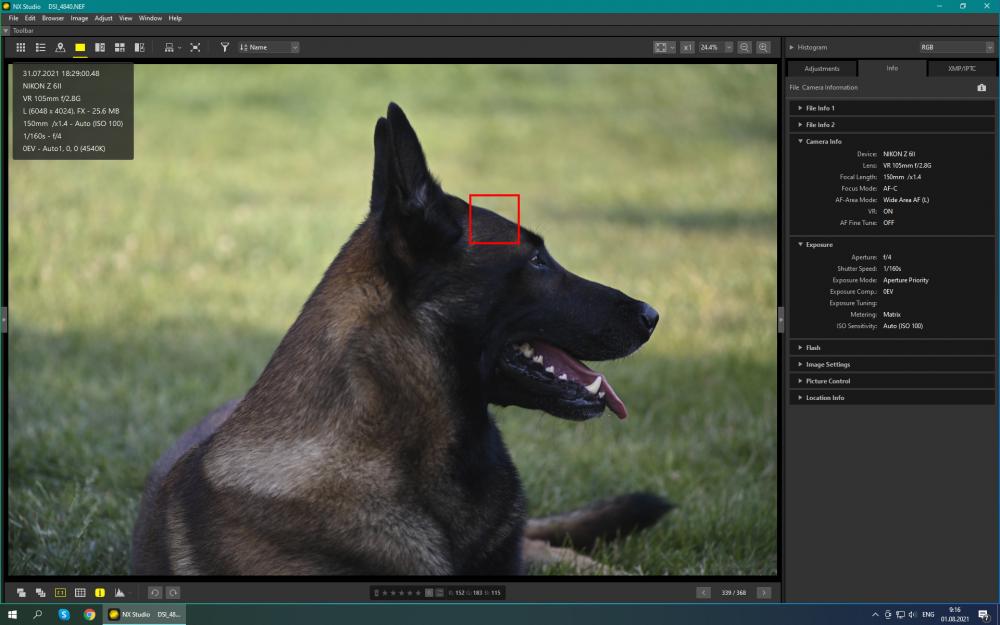Toggle the yellow image info overlay
The image size is (1000, 625).
[x=99, y=592]
